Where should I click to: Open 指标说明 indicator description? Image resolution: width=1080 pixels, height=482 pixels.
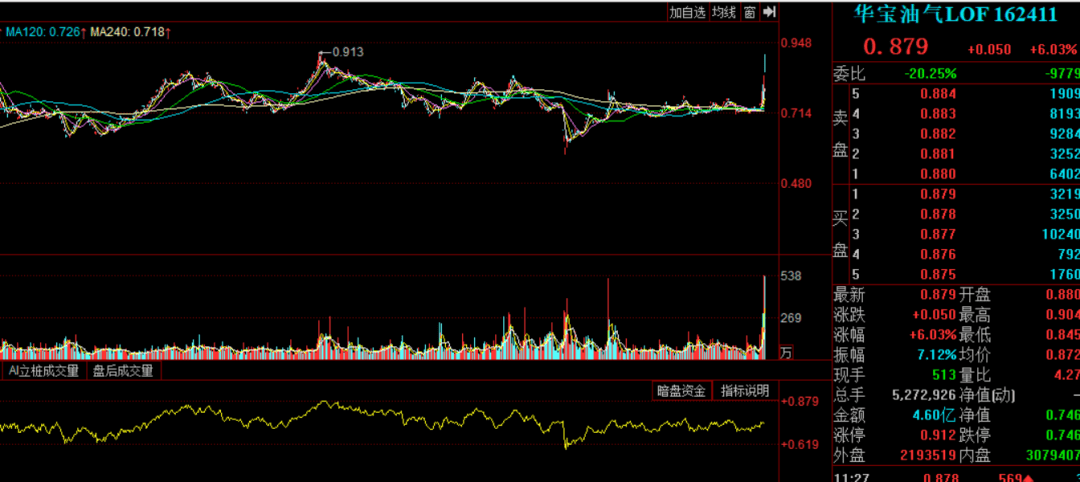(x=745, y=391)
